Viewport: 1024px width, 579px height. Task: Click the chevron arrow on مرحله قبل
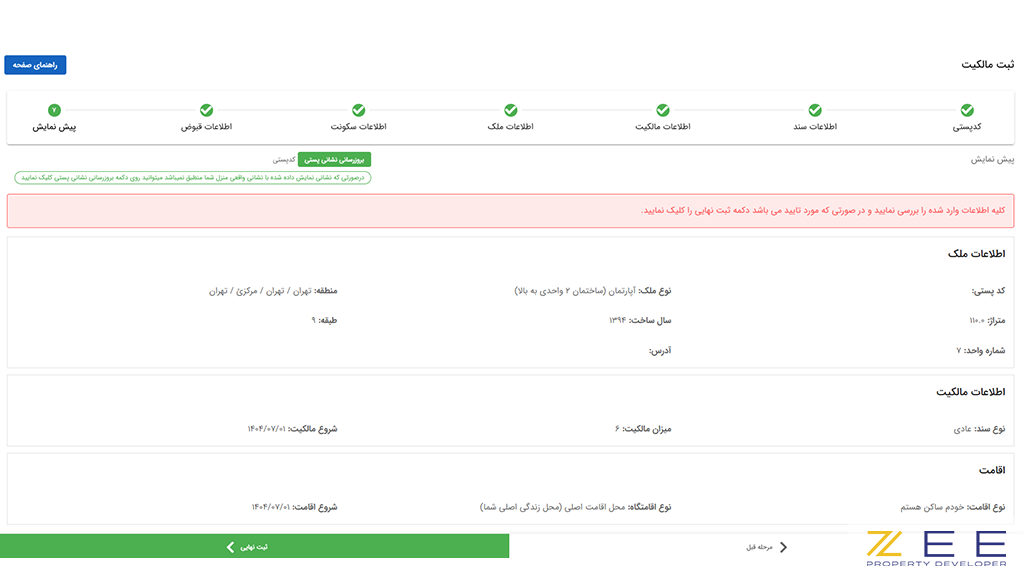784,547
